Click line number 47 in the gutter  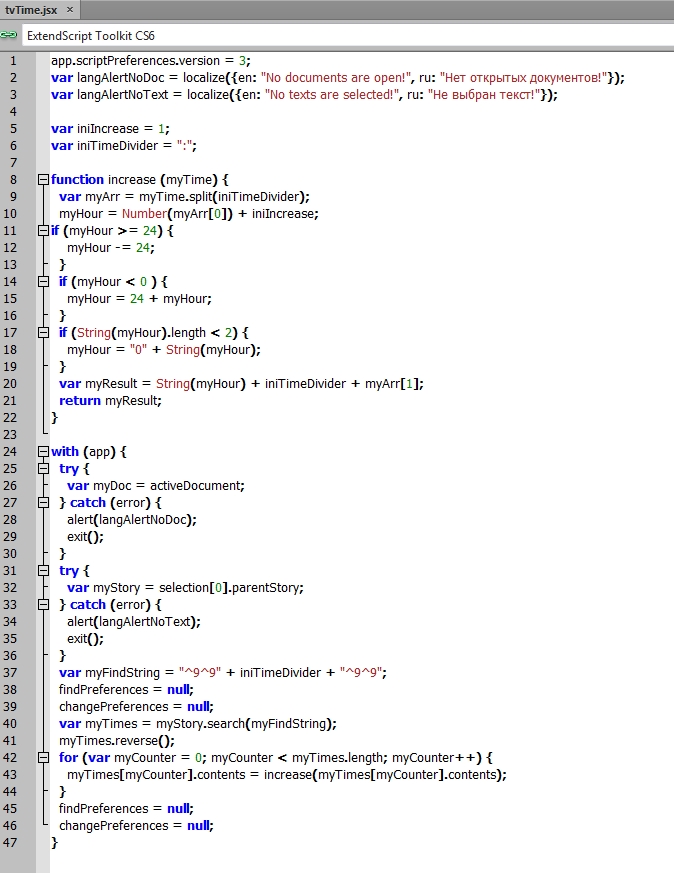coord(10,843)
